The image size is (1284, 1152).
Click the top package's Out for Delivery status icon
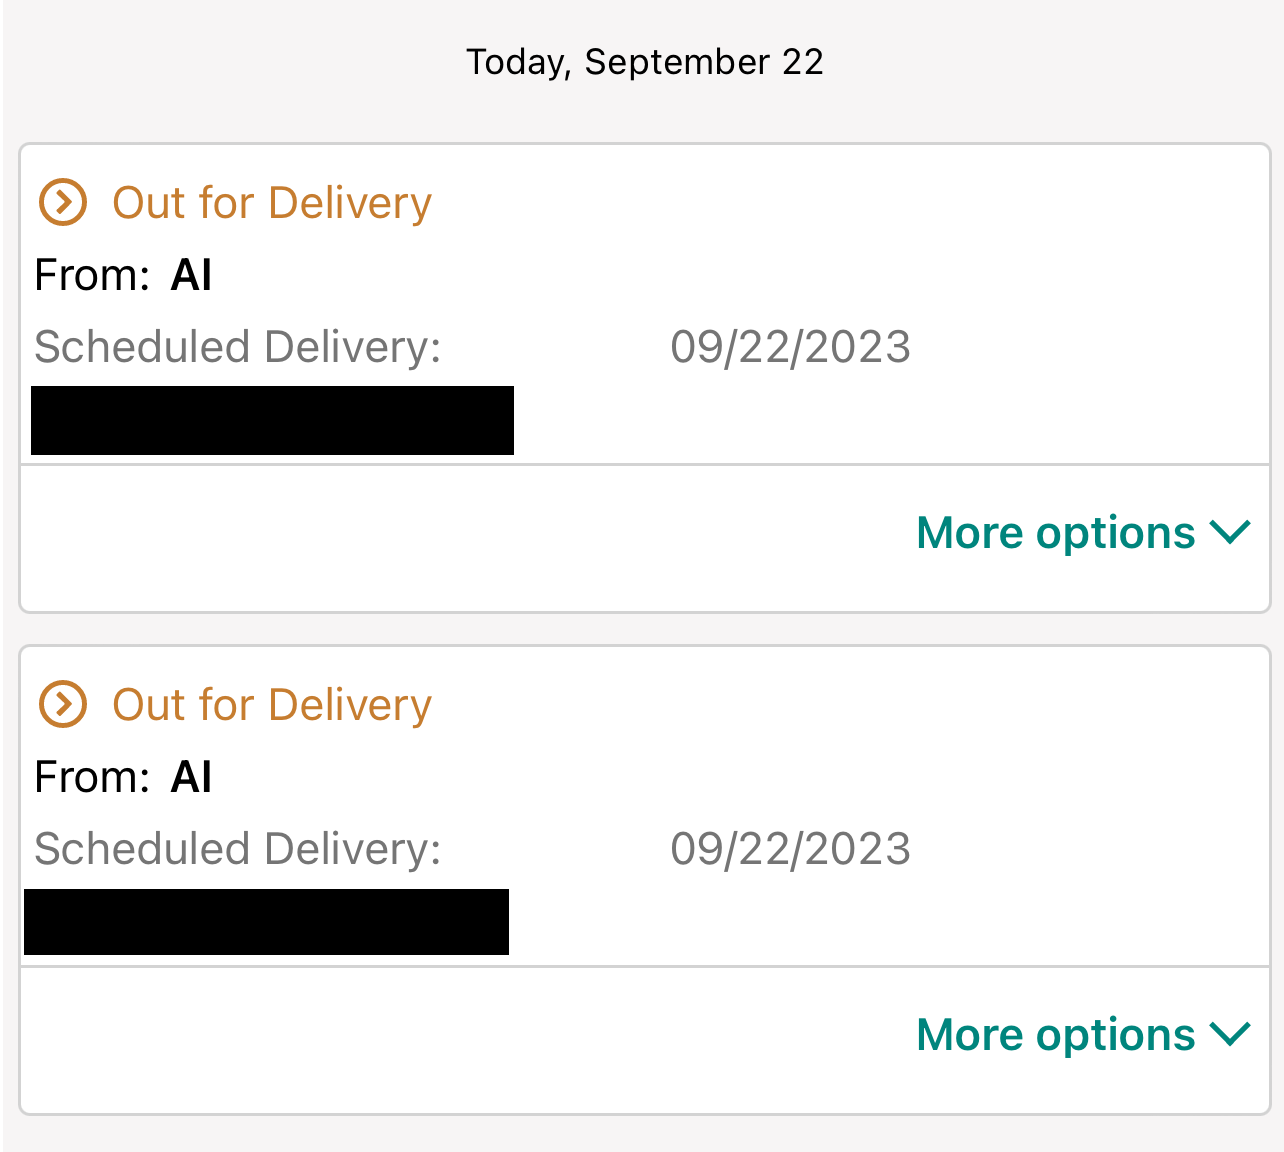click(62, 202)
